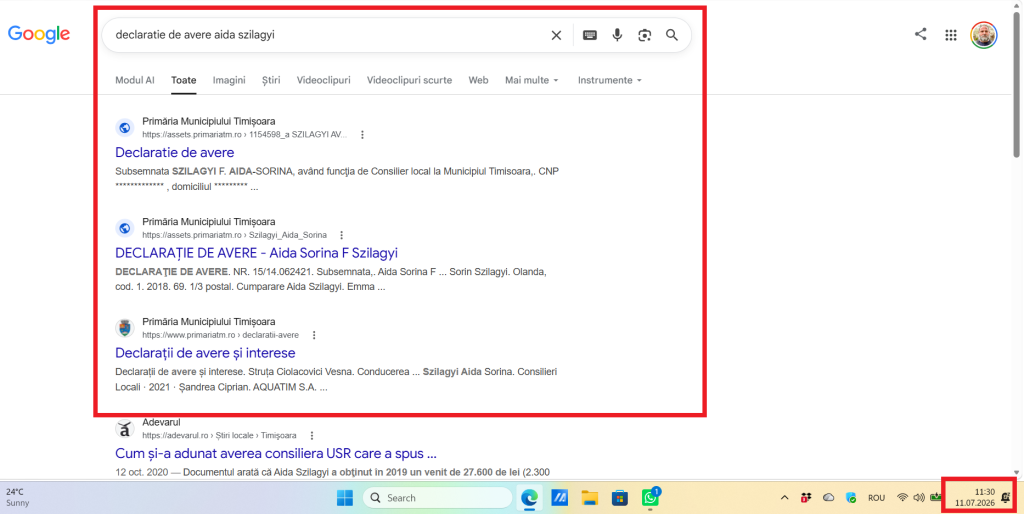The height and width of the screenshot is (514, 1024).
Task: Open the Declarații de avere și interese link
Action: [205, 353]
